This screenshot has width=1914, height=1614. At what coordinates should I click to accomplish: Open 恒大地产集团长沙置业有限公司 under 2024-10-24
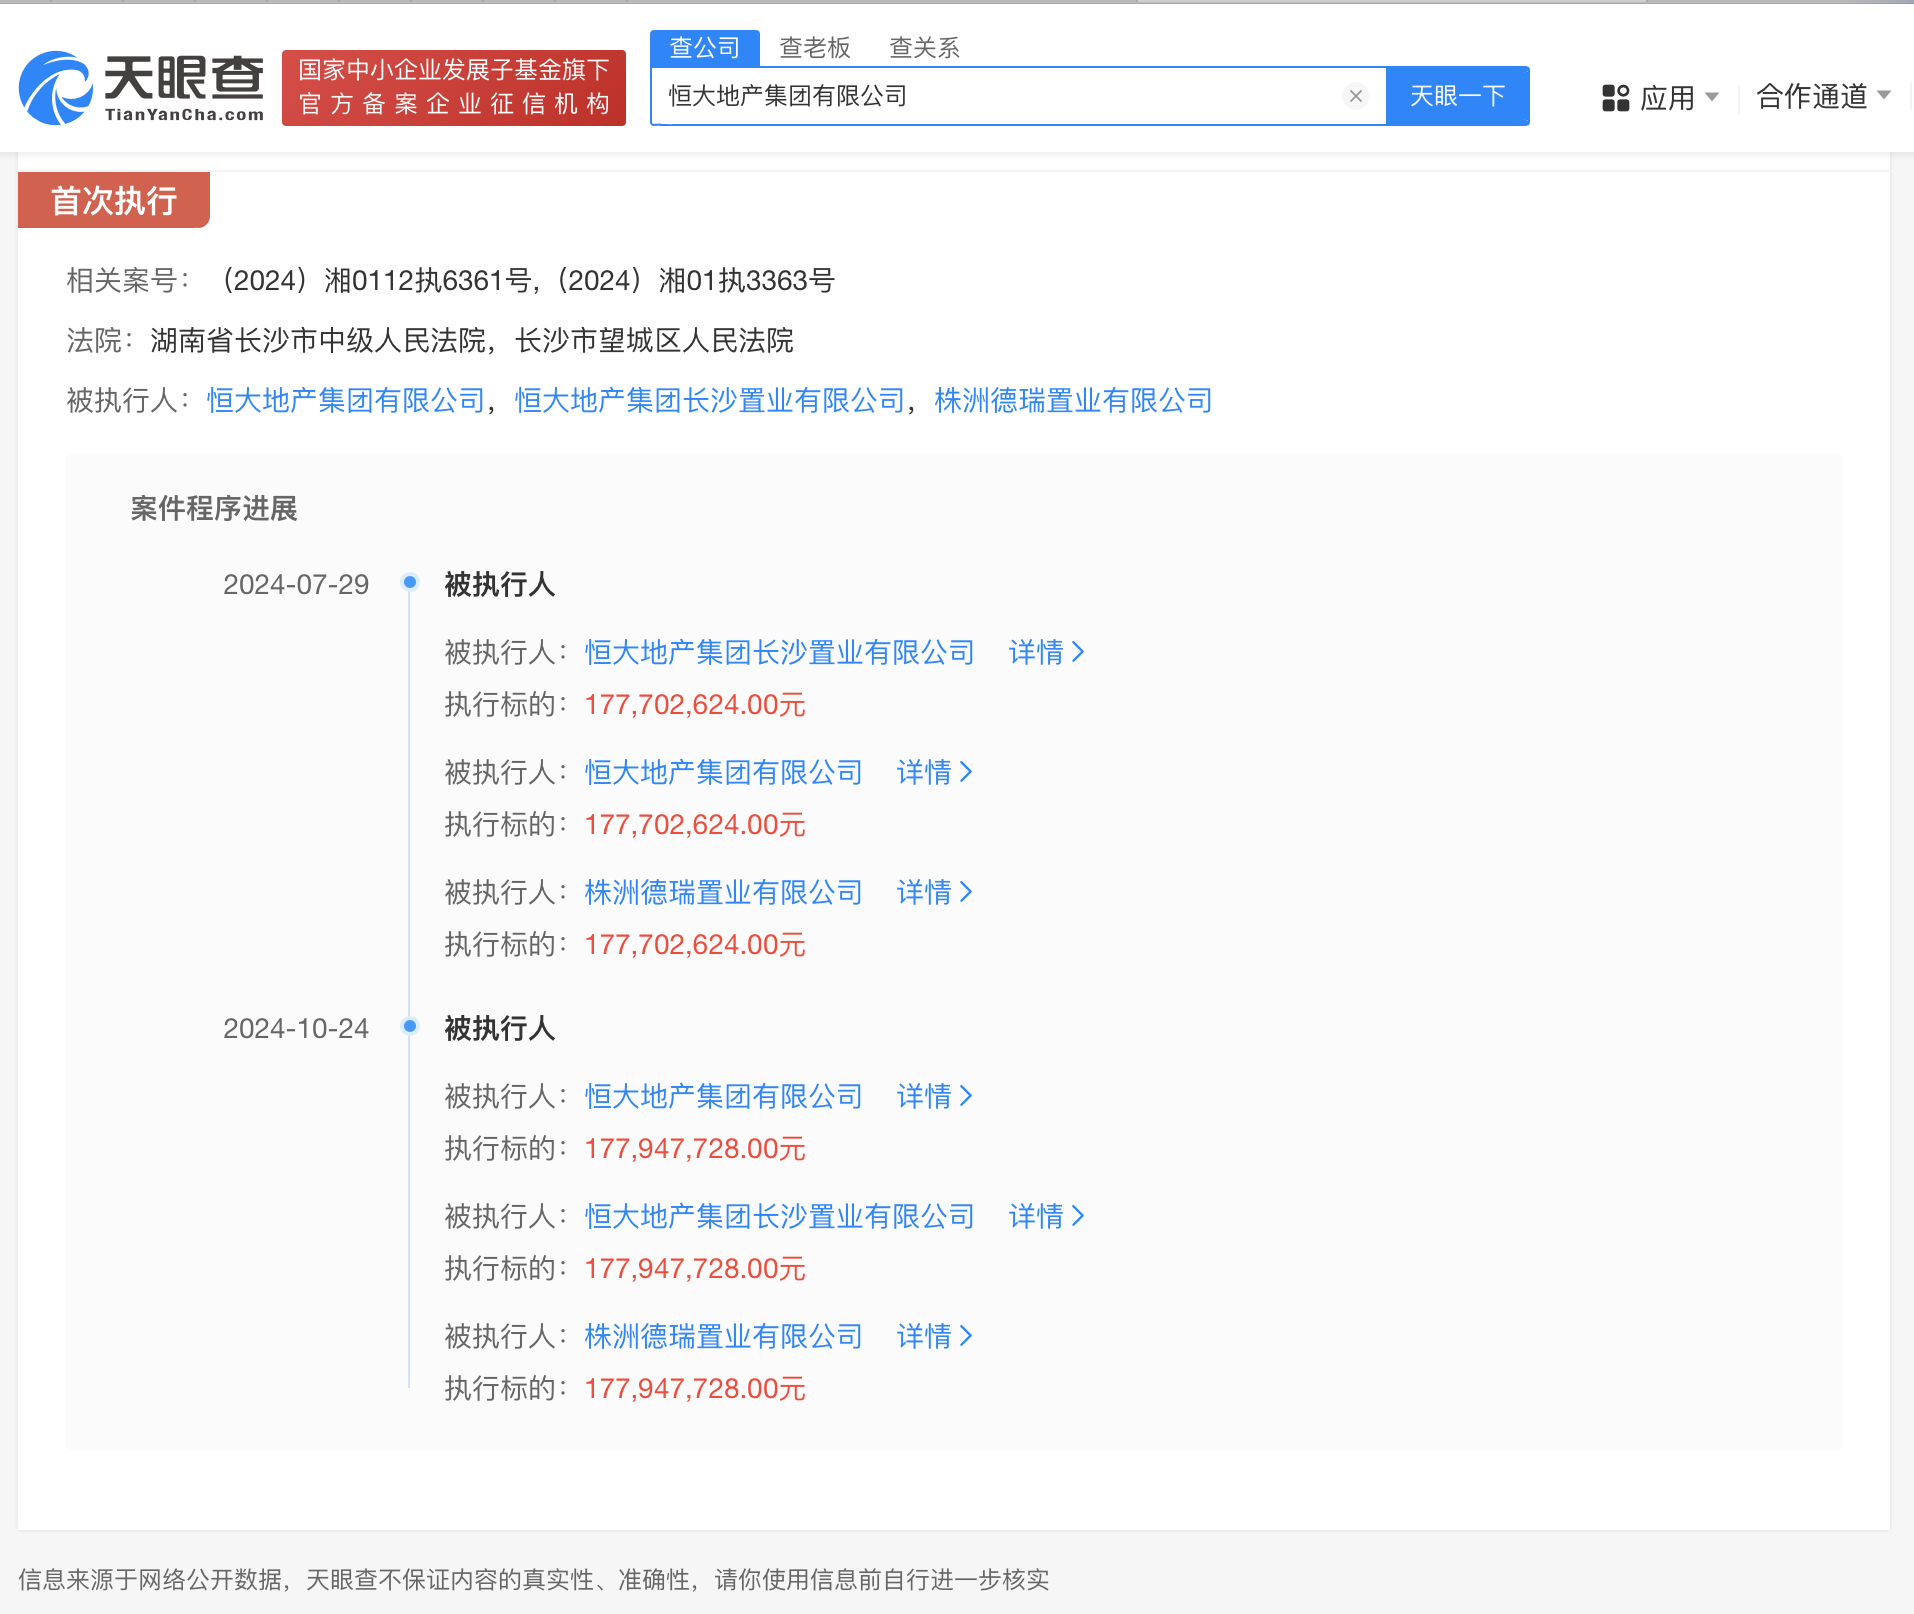click(x=779, y=1217)
